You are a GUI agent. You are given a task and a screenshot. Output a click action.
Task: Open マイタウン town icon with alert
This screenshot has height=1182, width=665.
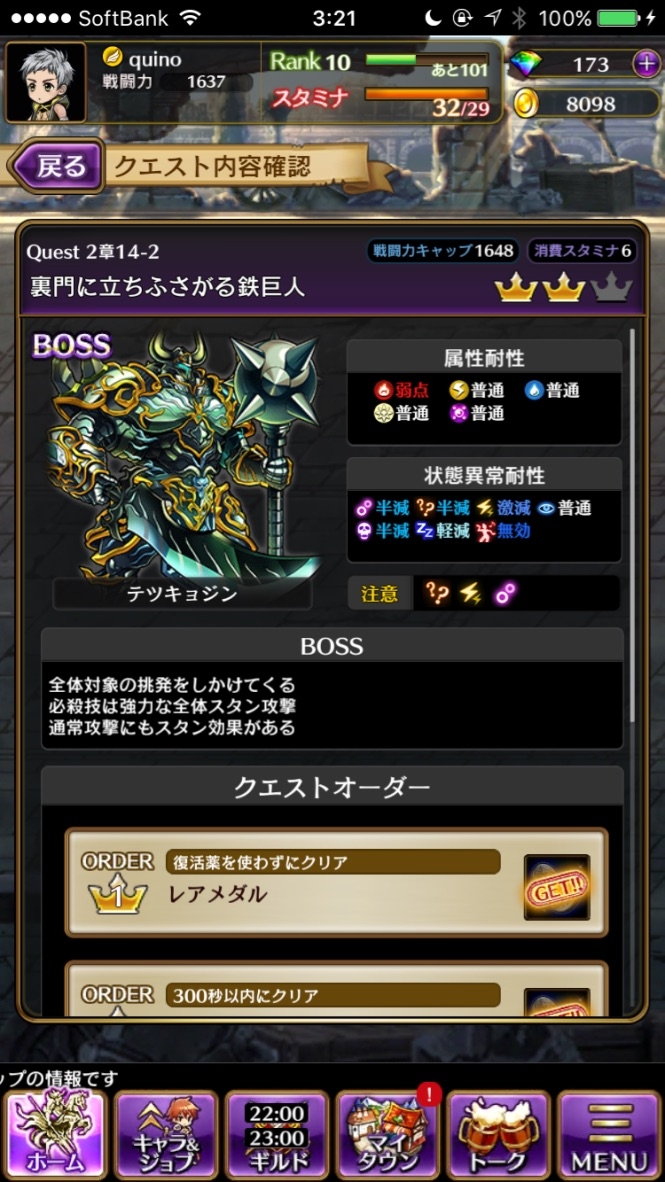tap(388, 1134)
